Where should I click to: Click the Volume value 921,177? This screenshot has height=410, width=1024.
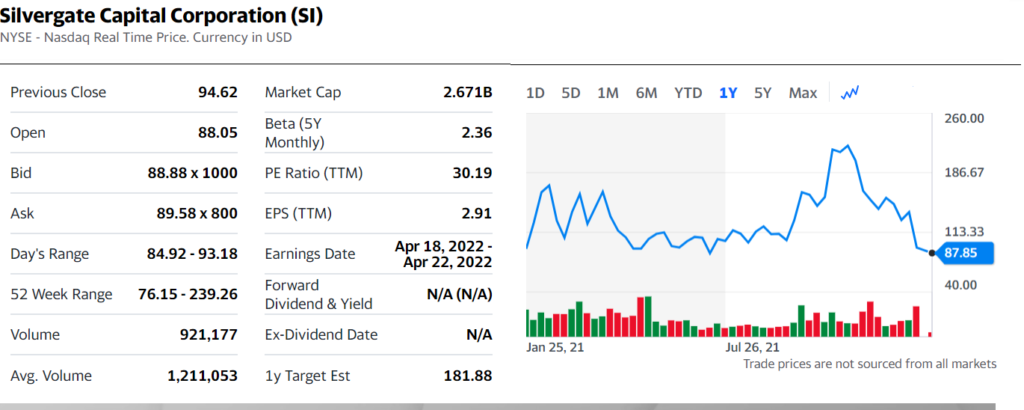(208, 335)
